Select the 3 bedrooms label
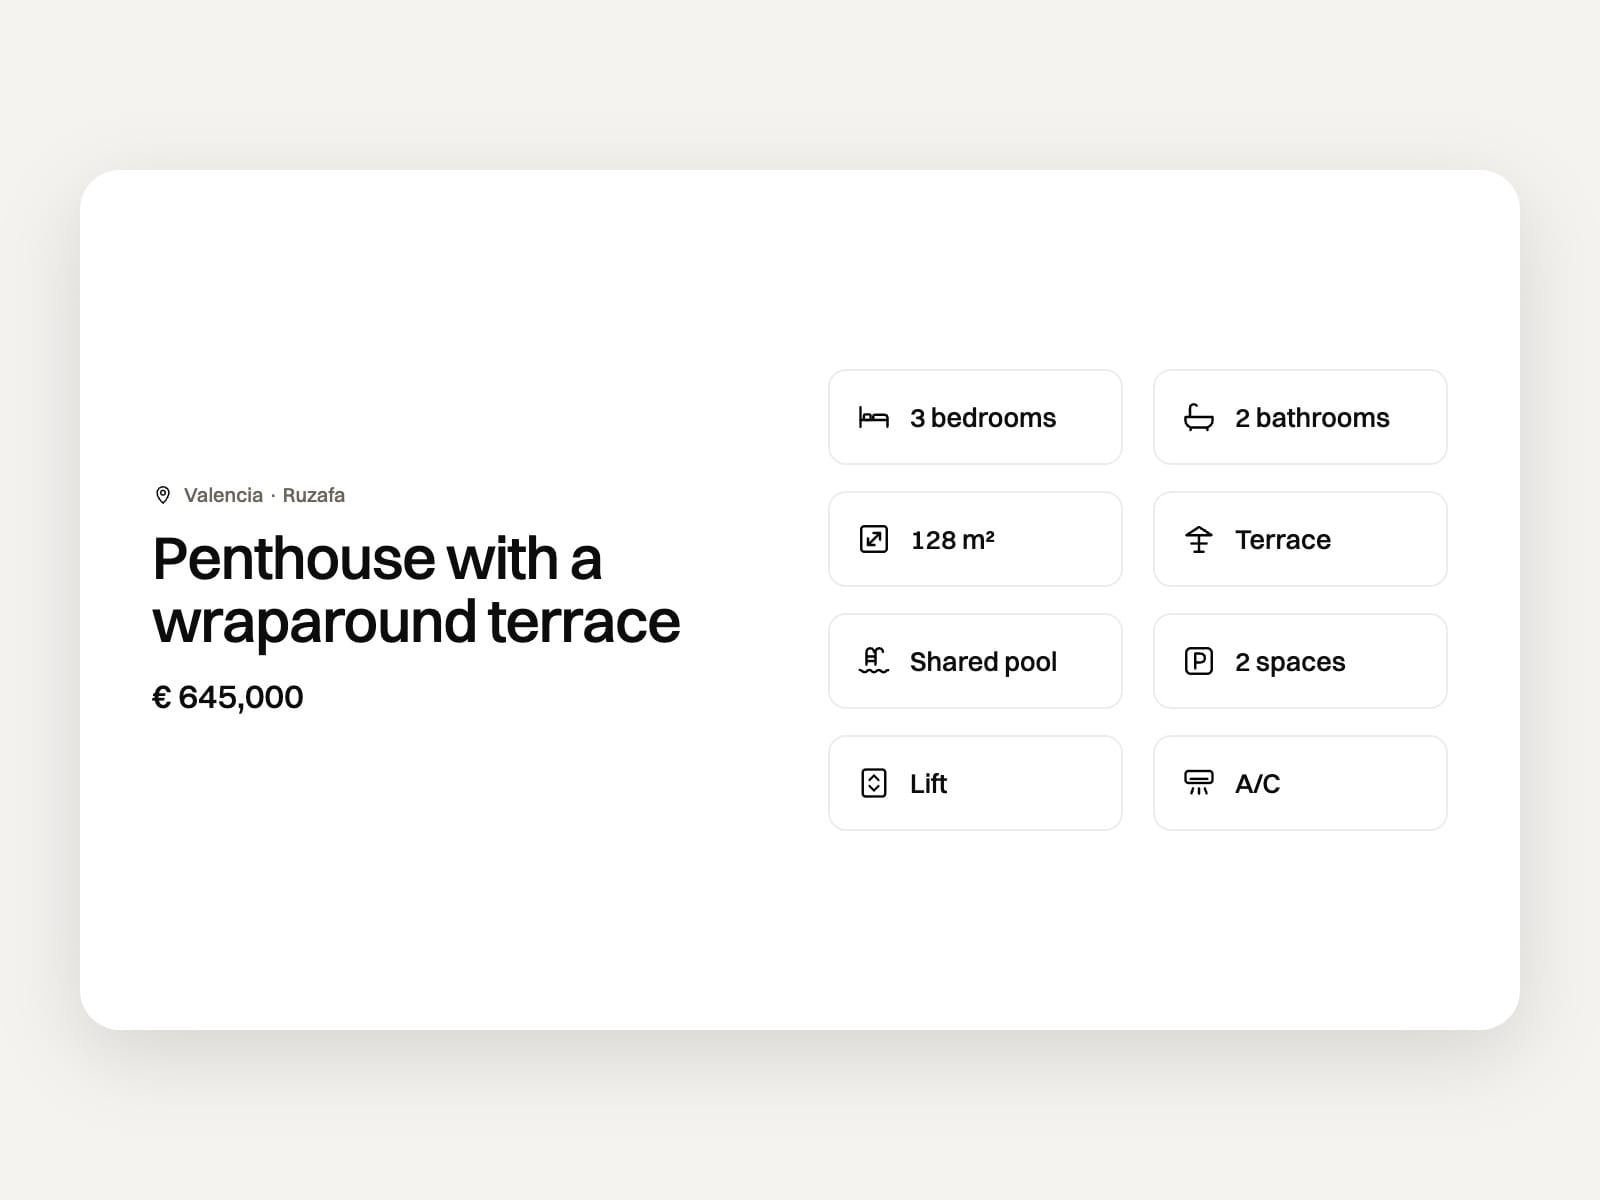Viewport: 1600px width, 1200px height. click(x=983, y=418)
